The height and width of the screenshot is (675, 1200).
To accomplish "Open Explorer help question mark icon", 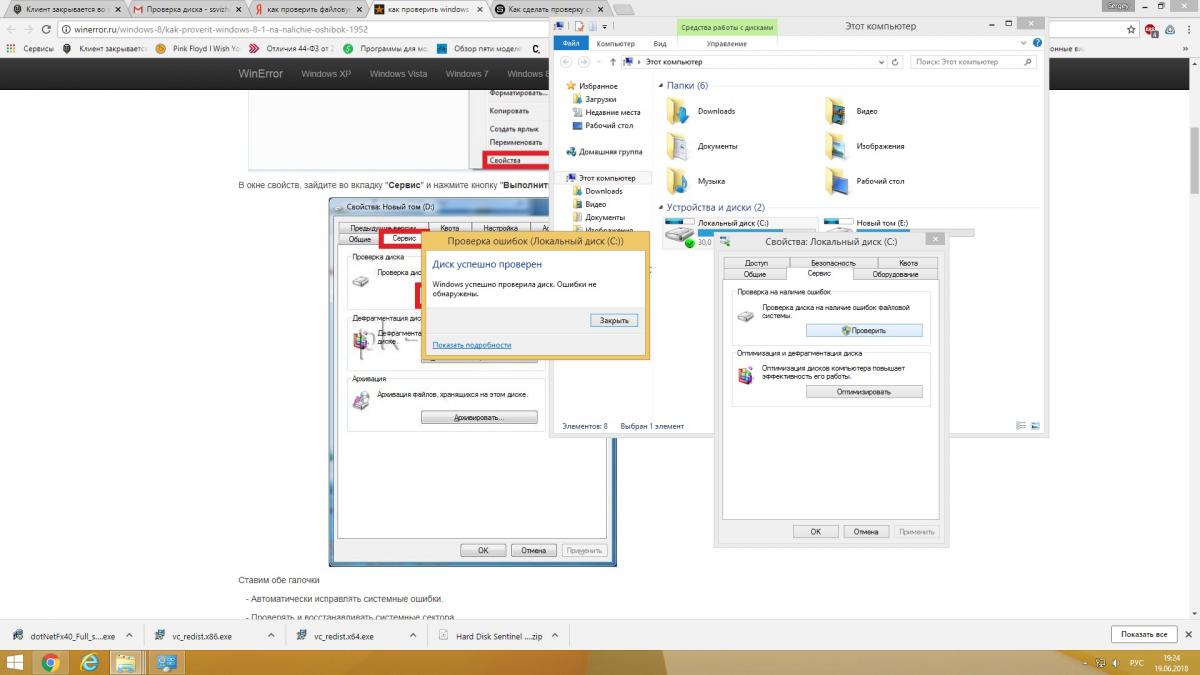I will coord(1037,44).
